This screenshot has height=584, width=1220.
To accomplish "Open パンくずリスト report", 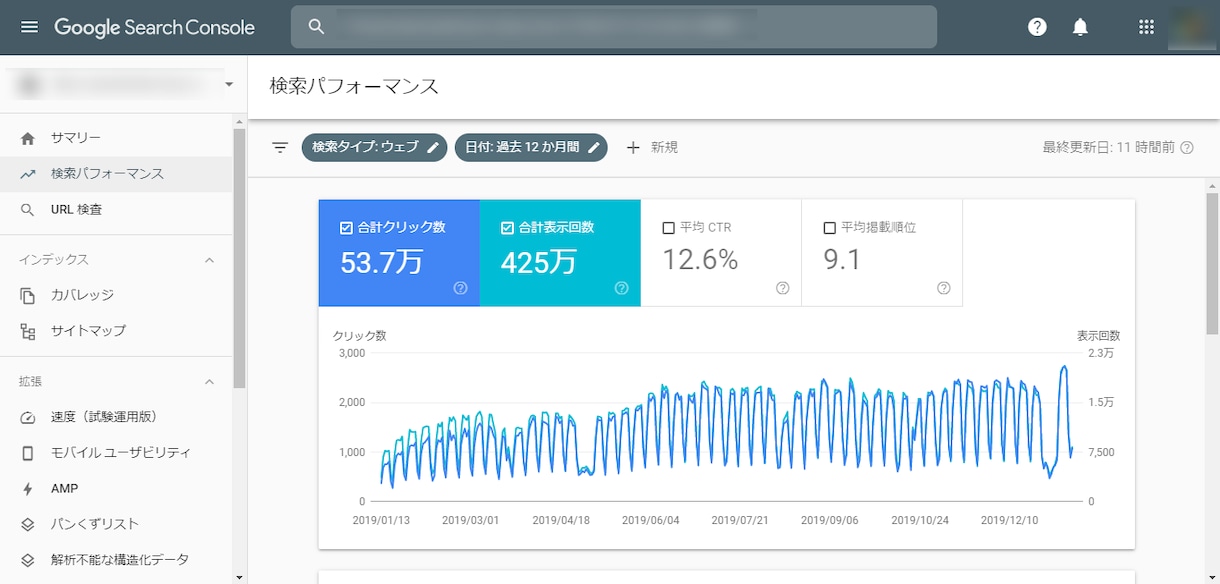I will tap(116, 524).
